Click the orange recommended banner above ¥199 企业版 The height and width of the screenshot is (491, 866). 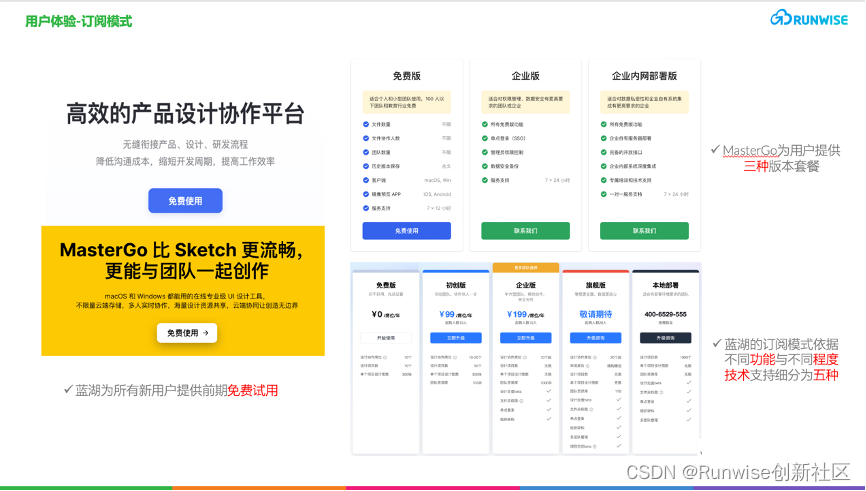click(526, 267)
